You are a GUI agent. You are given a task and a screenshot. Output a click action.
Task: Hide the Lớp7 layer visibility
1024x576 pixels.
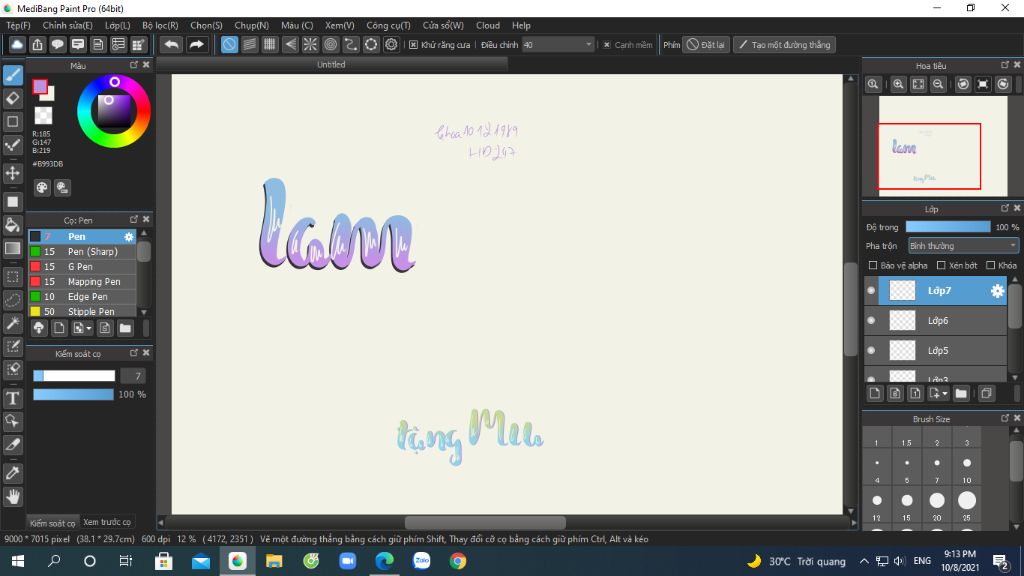pyautogui.click(x=871, y=291)
